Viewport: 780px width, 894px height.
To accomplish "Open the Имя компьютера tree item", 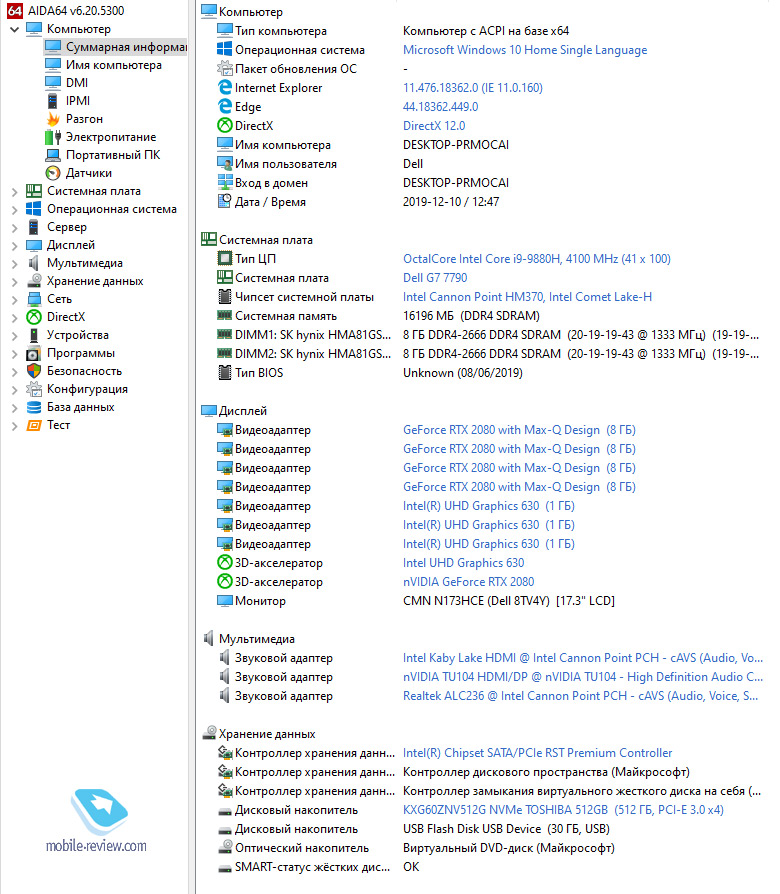I will (113, 65).
